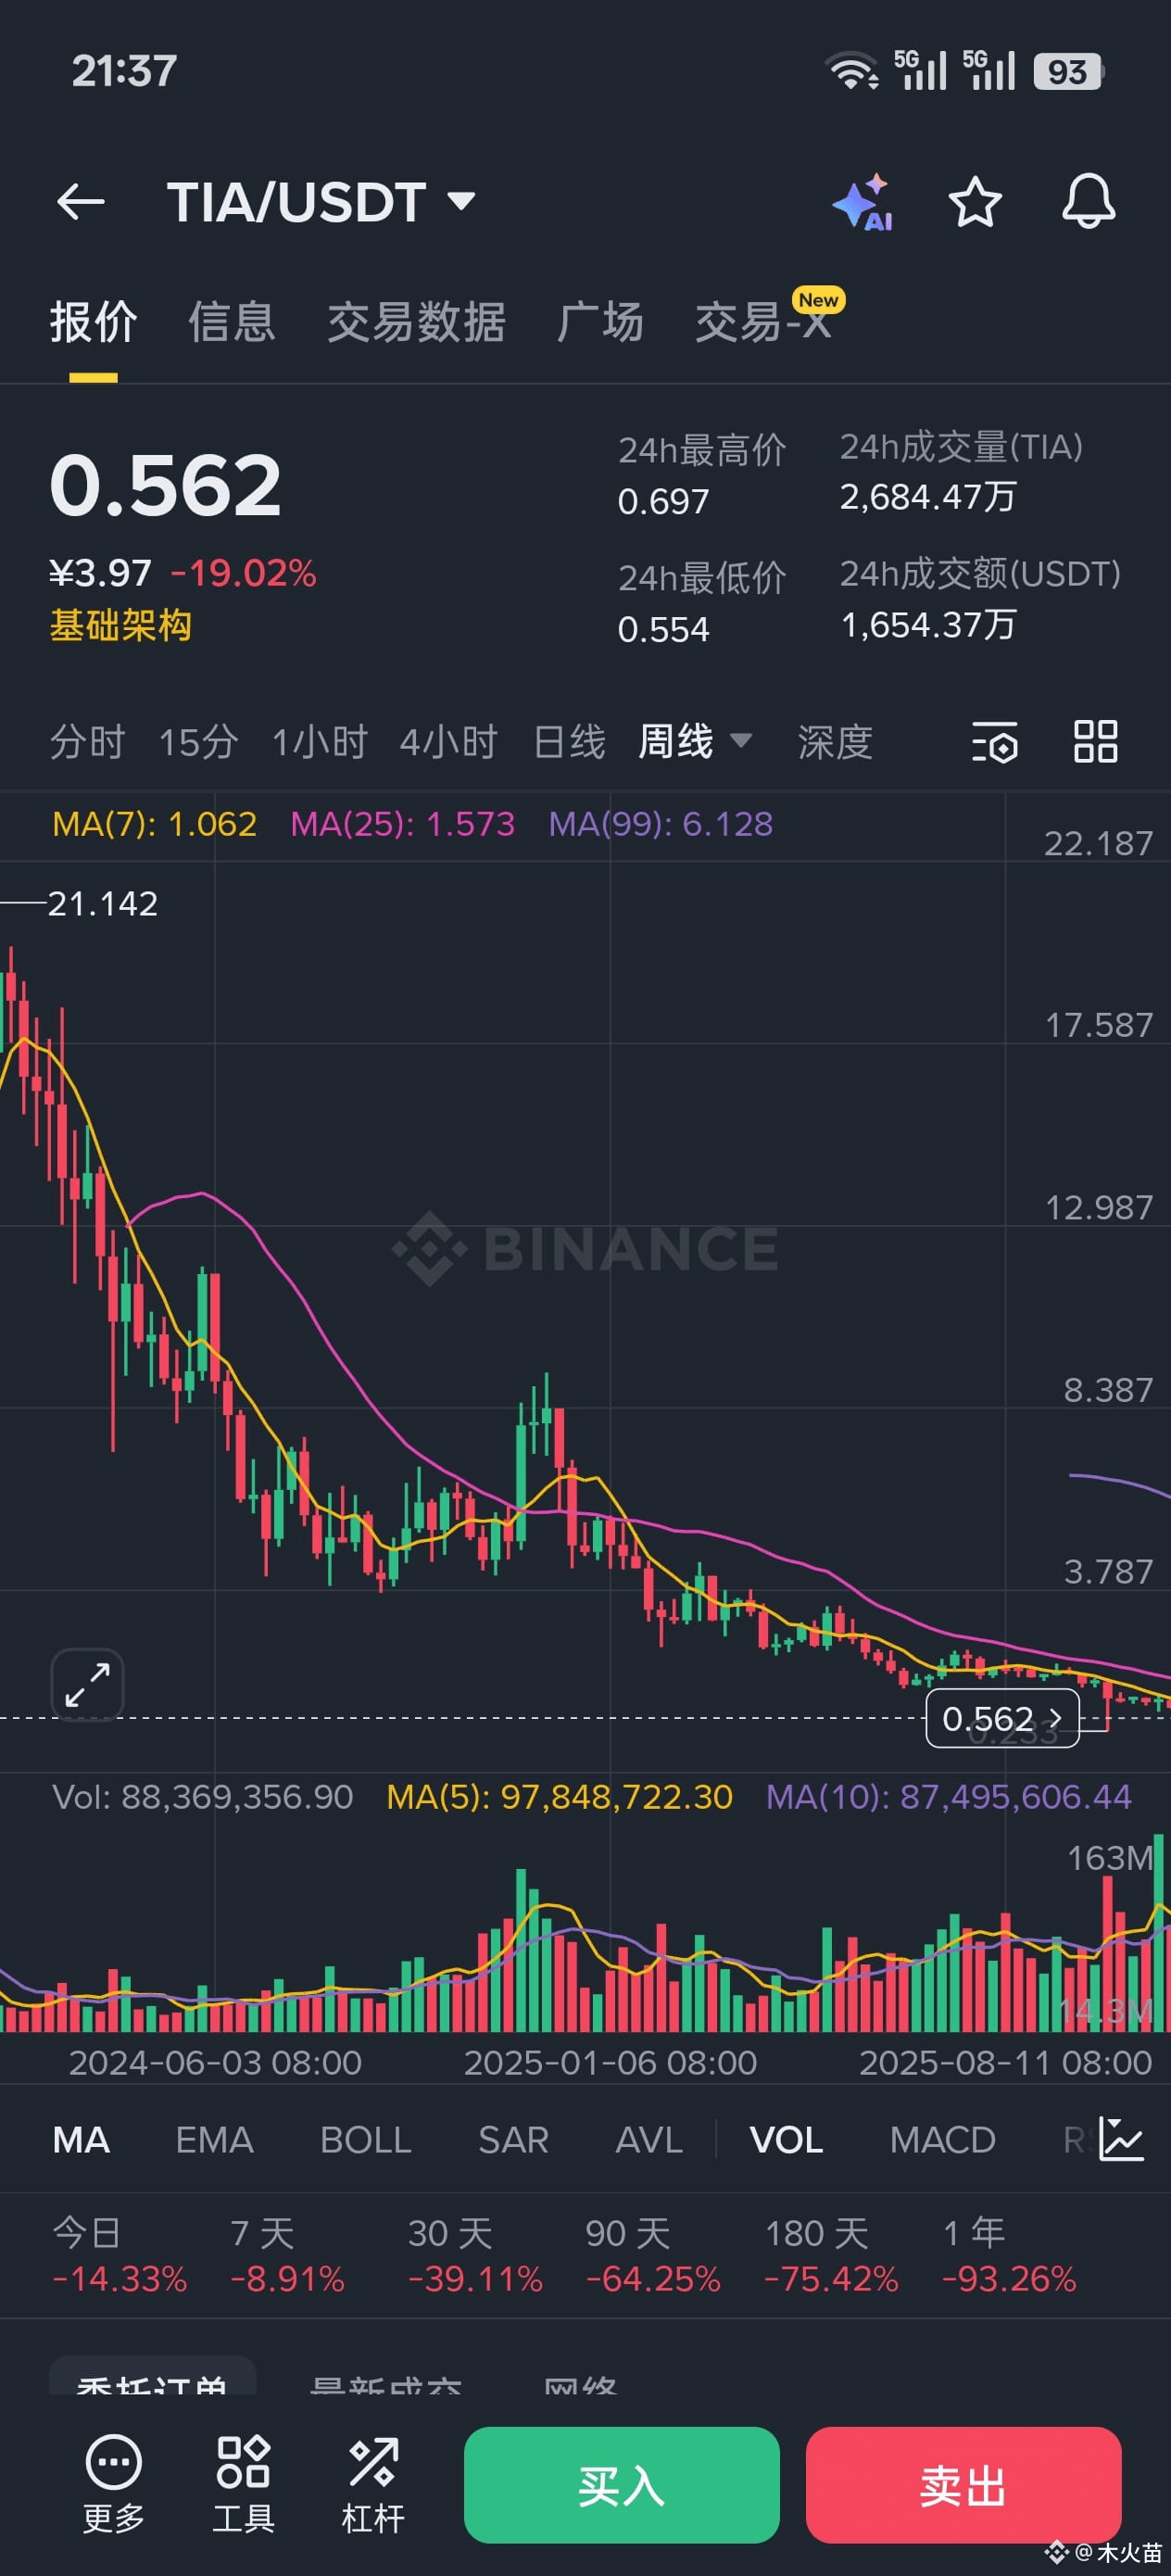Expand chart to fullscreen with arrows icon
This screenshot has width=1171, height=2576.
87,1685
